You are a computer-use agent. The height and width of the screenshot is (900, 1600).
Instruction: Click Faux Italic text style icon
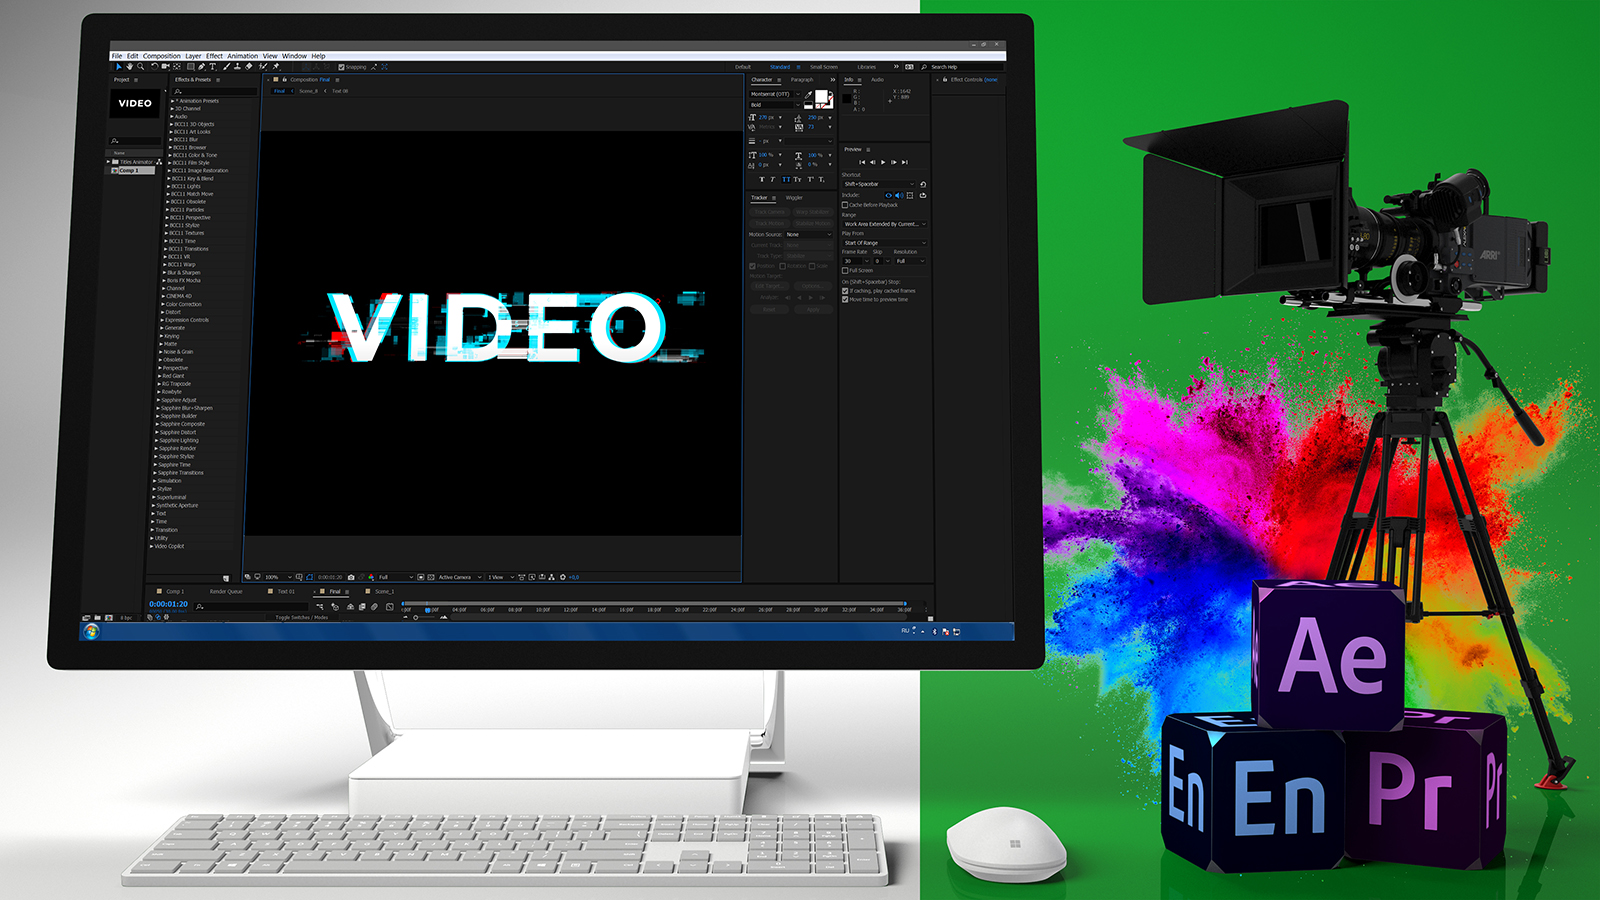[773, 179]
